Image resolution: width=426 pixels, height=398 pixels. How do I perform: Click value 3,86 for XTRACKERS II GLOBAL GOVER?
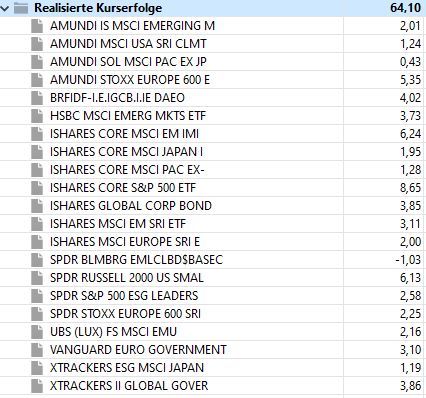410,386
